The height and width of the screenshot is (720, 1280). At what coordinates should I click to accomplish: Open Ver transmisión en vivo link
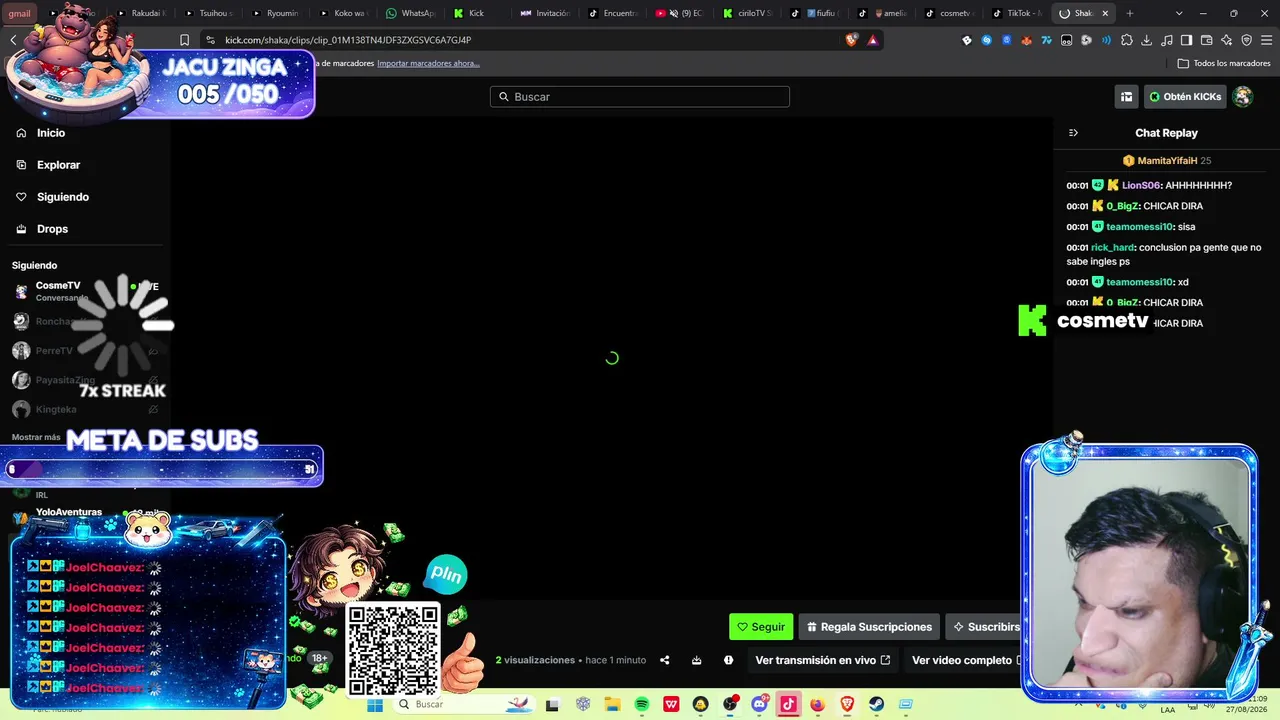[823, 660]
